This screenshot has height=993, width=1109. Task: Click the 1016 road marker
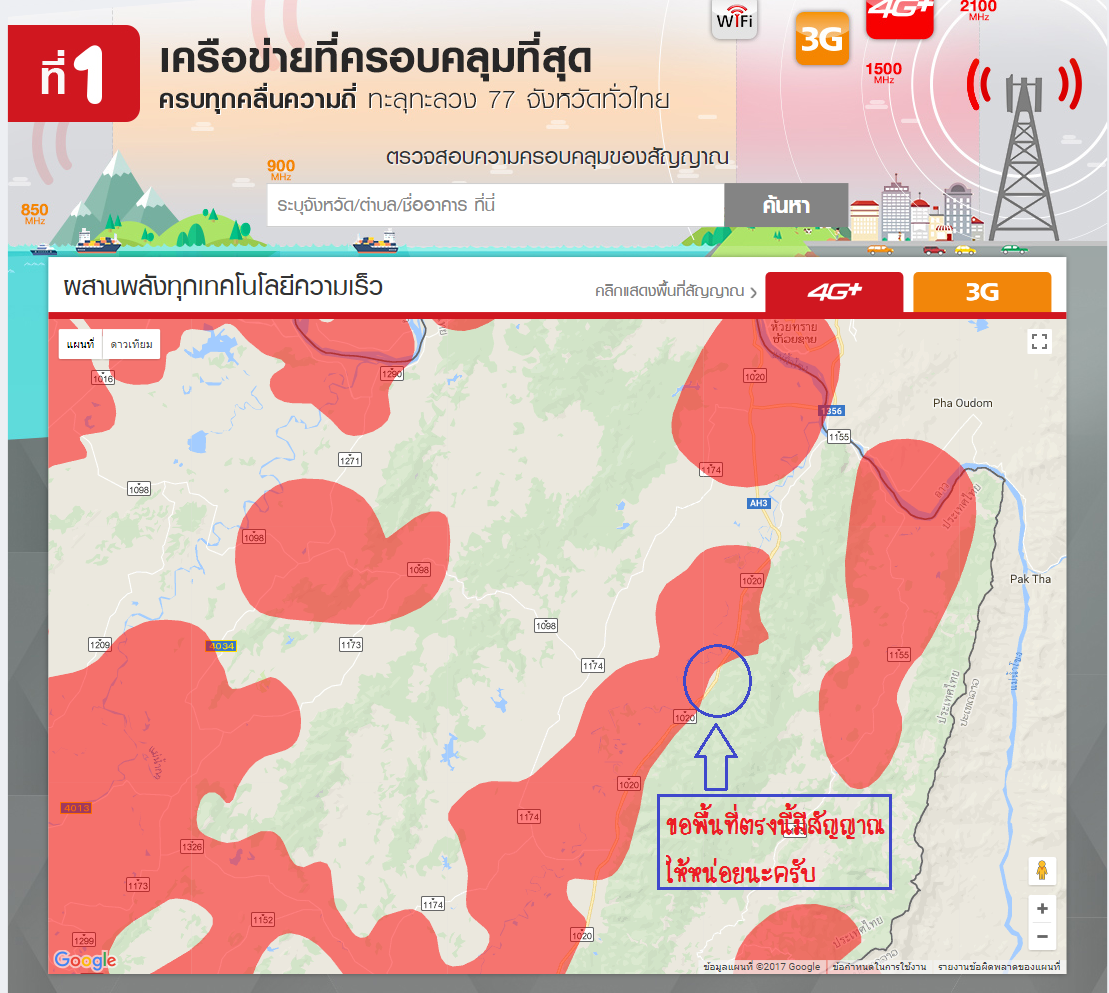(103, 378)
